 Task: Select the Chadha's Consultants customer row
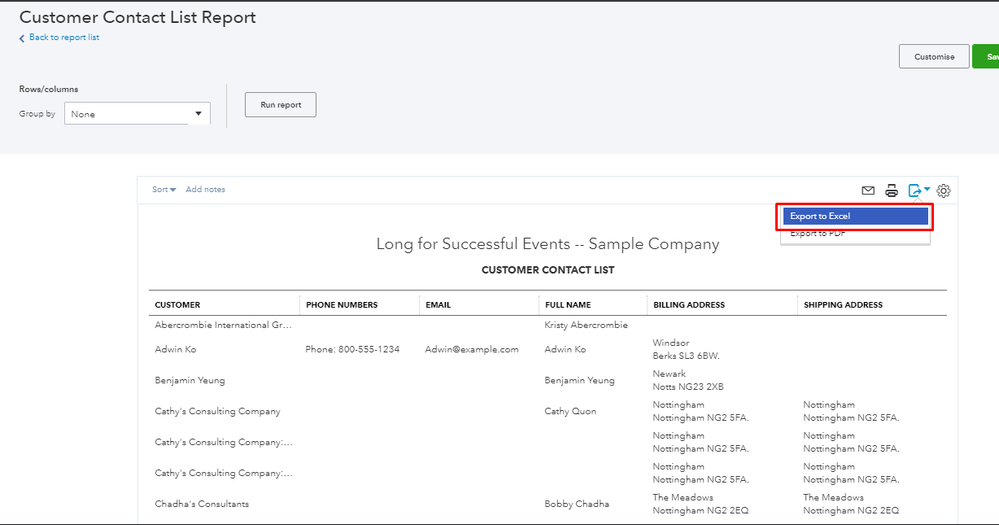202,504
